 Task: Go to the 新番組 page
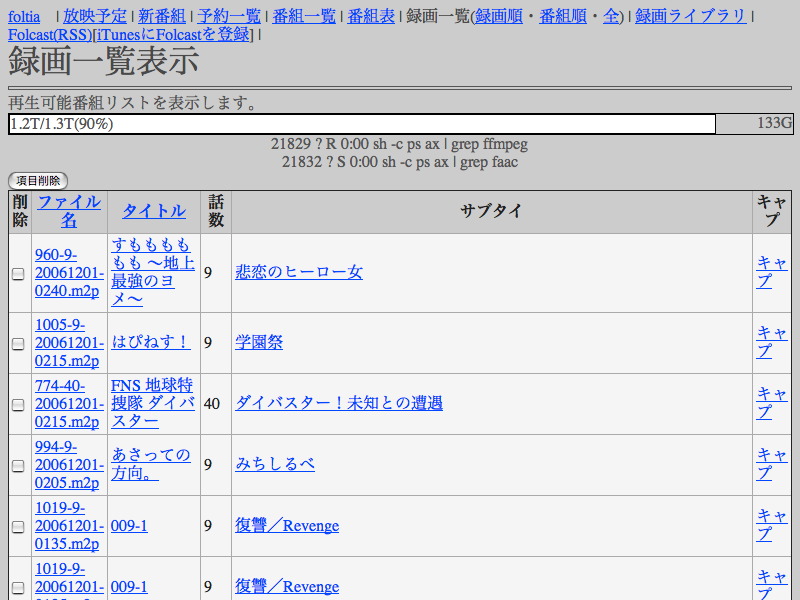point(161,16)
